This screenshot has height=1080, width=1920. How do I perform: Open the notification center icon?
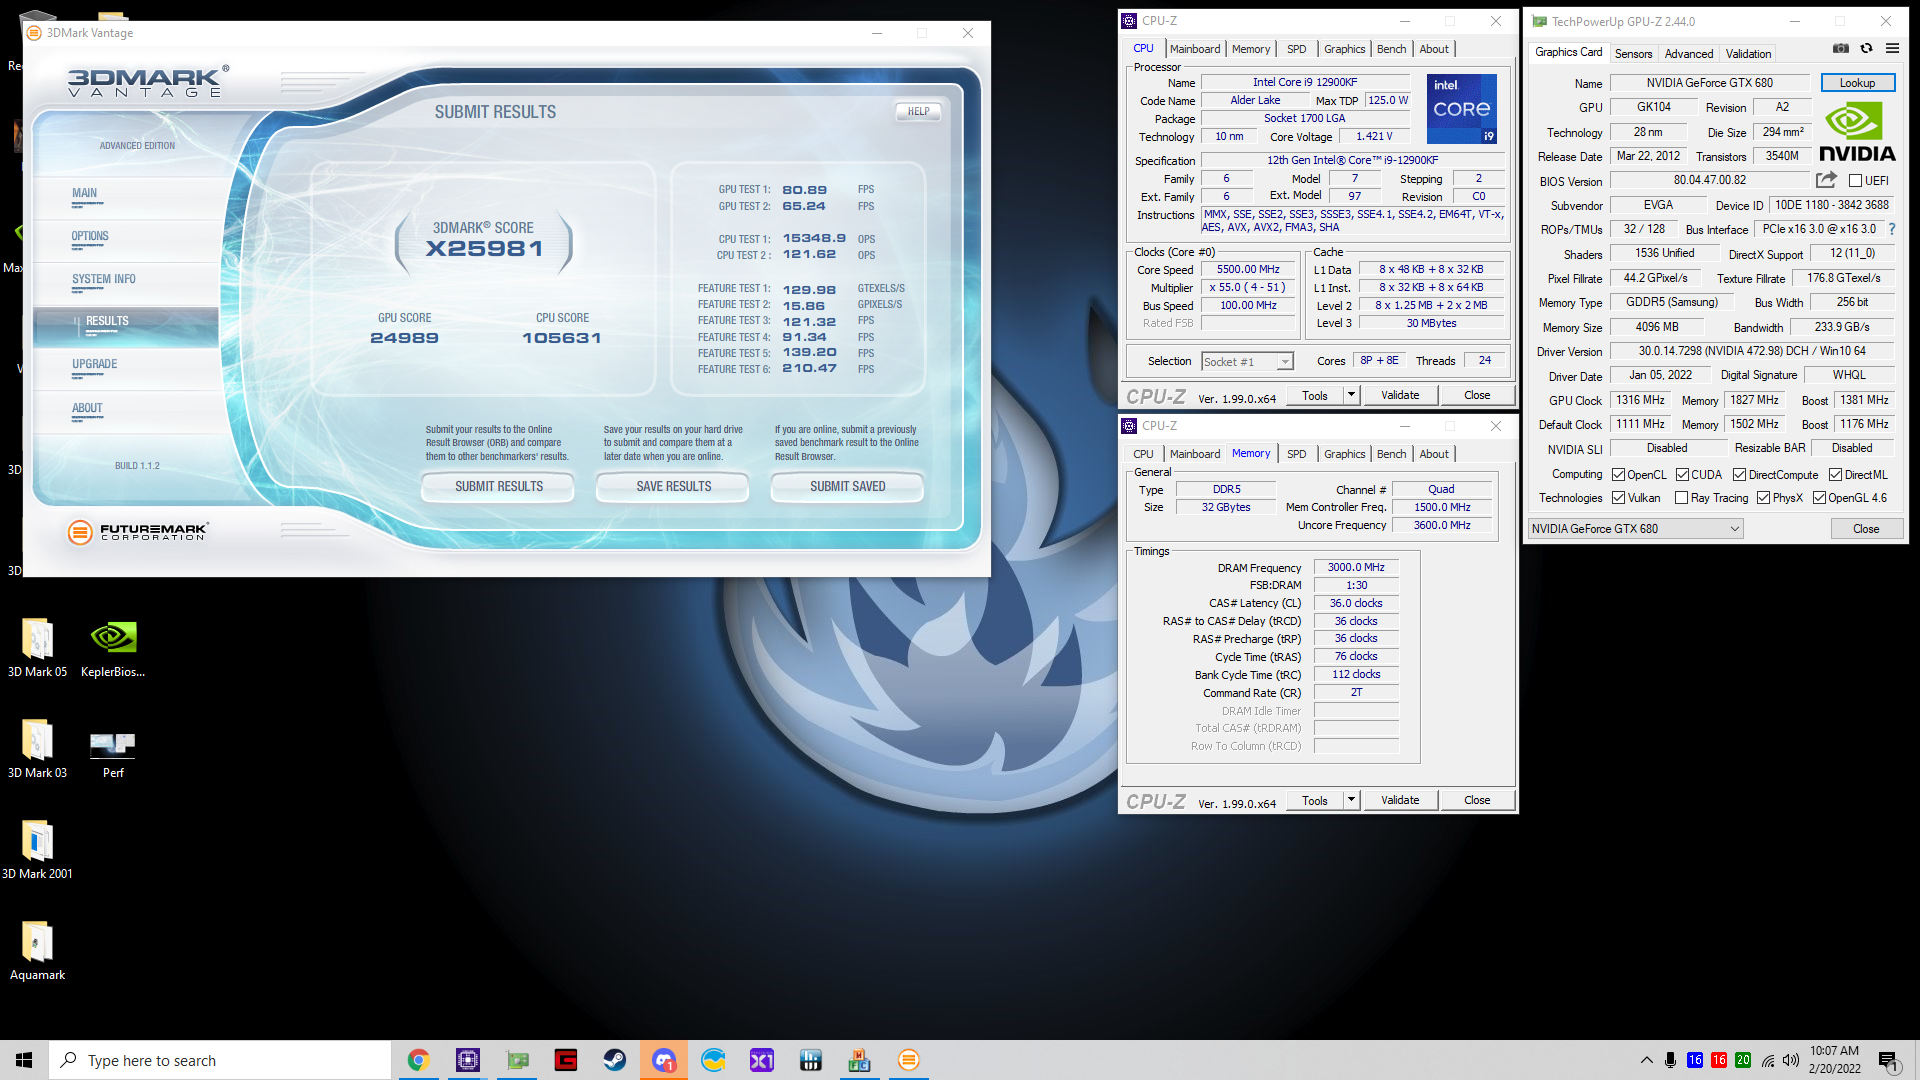(x=1888, y=1060)
